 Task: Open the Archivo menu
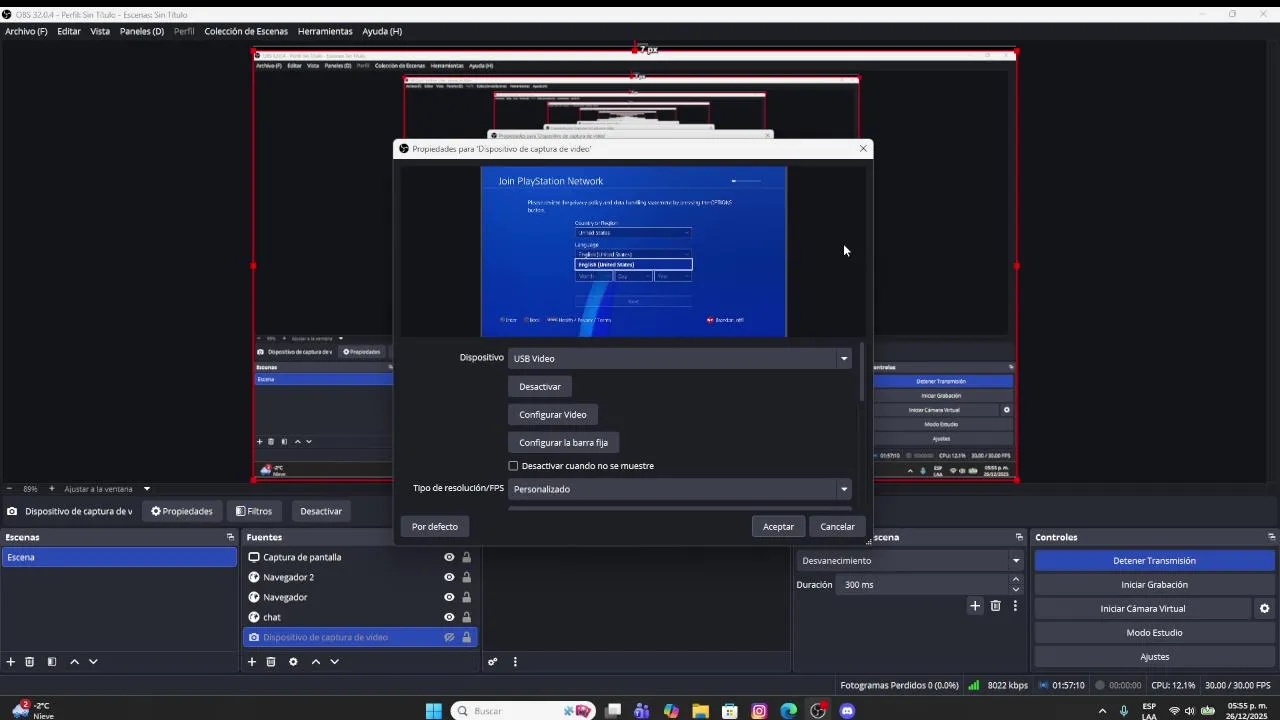[26, 31]
